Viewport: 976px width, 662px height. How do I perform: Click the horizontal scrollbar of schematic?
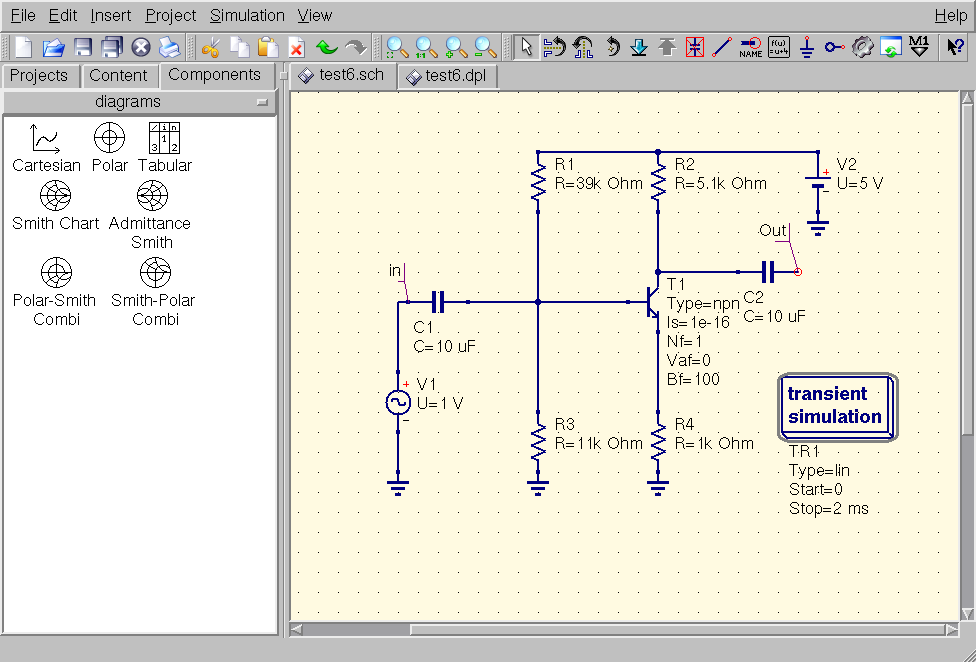point(624,630)
